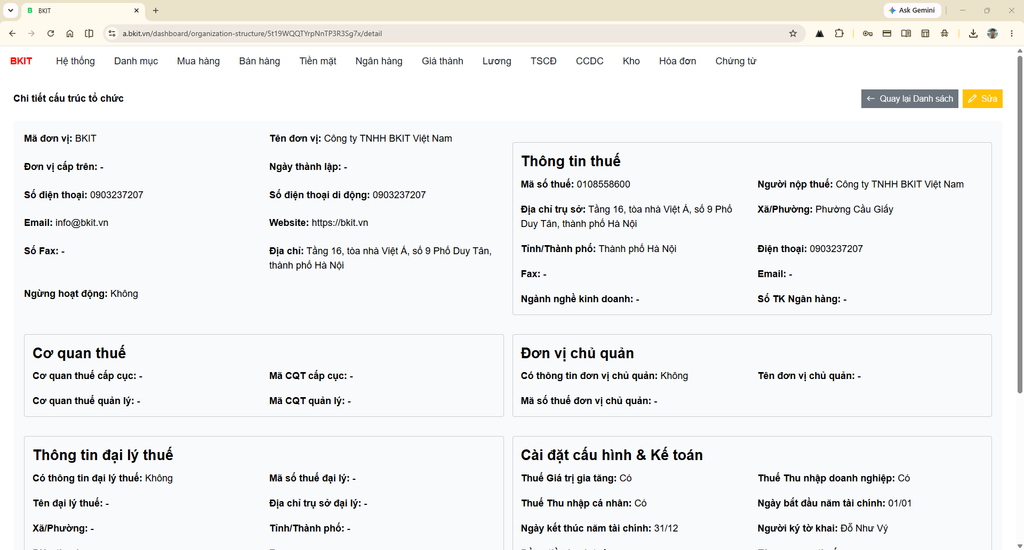Image resolution: width=1024 pixels, height=550 pixels.
Task: Click fiscal year end date 31/12
Action: 666,528
